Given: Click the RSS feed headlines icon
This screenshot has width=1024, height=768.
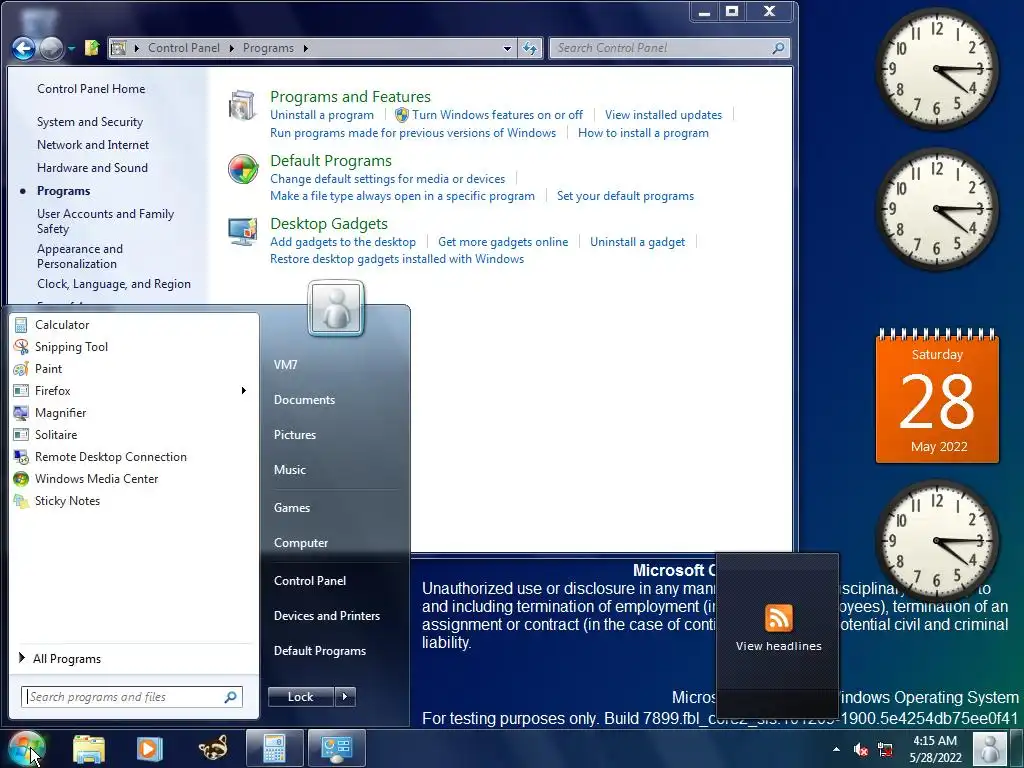Looking at the screenshot, I should [x=778, y=618].
